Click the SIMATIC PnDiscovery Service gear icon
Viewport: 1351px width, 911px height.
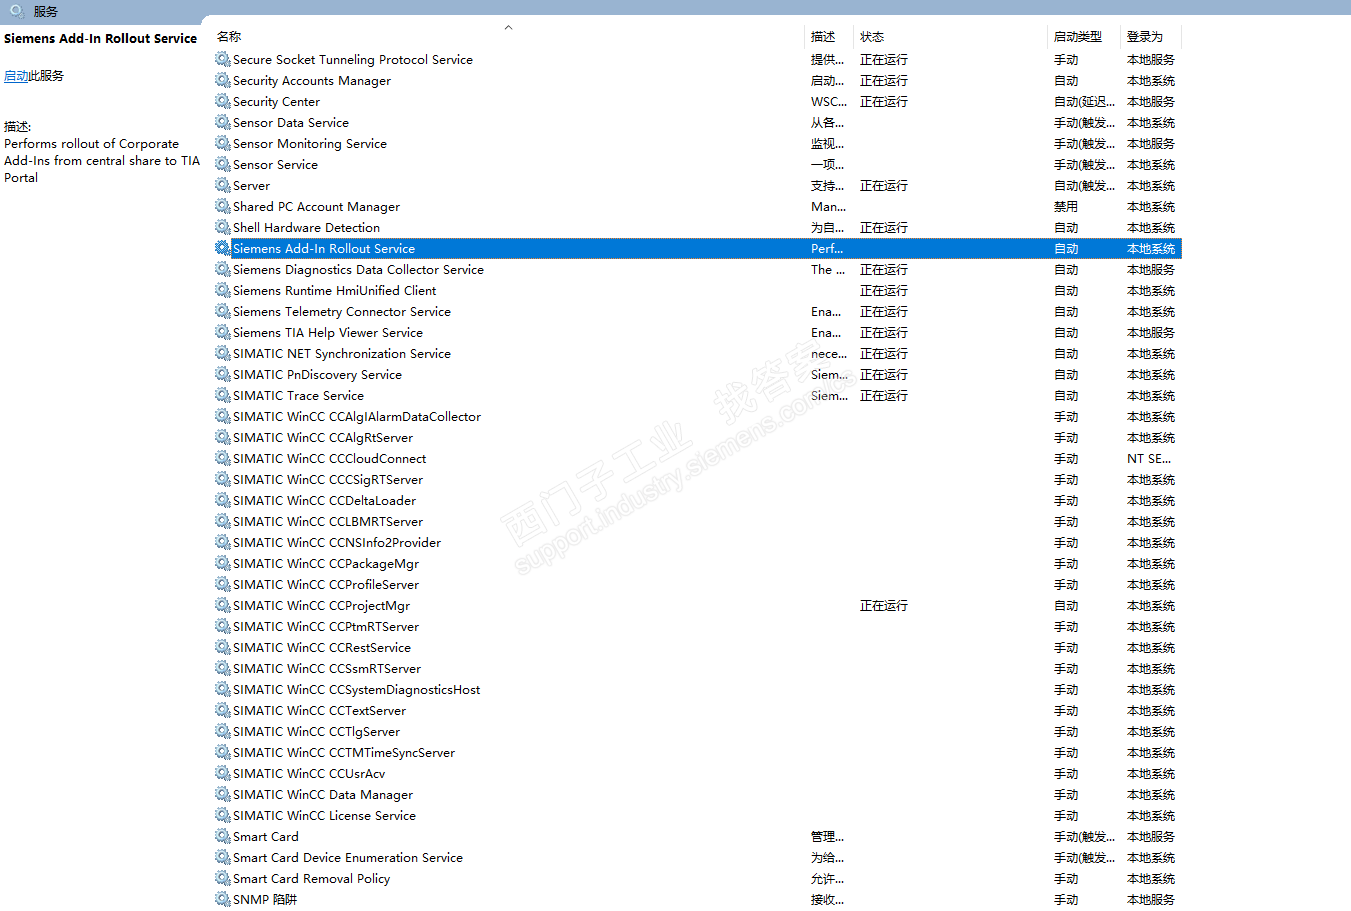[222, 375]
